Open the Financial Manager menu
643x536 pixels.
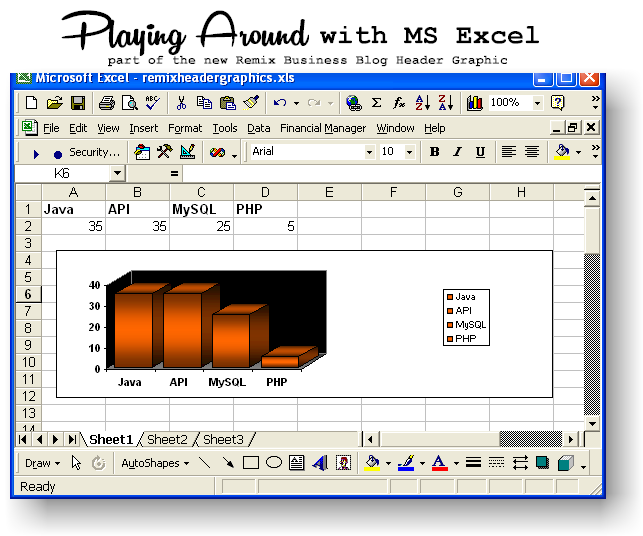(323, 128)
